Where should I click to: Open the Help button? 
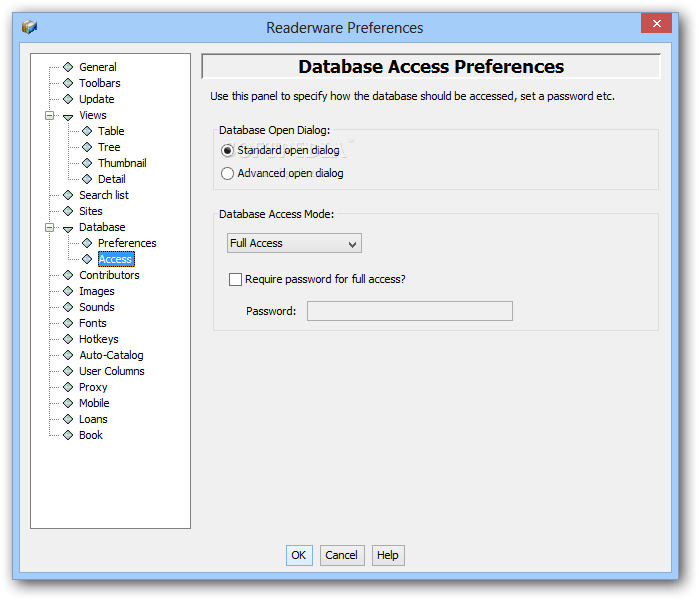(388, 555)
